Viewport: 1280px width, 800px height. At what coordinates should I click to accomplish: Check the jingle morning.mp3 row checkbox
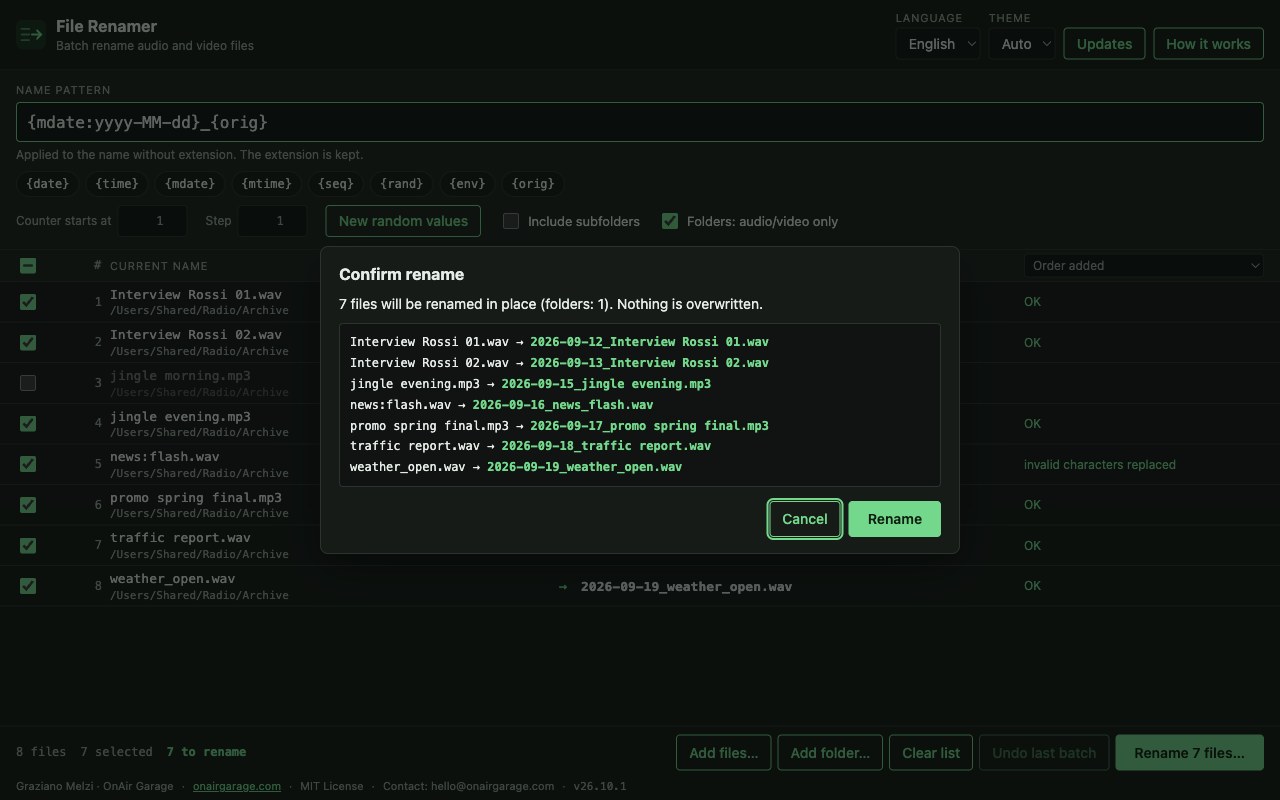(28, 383)
